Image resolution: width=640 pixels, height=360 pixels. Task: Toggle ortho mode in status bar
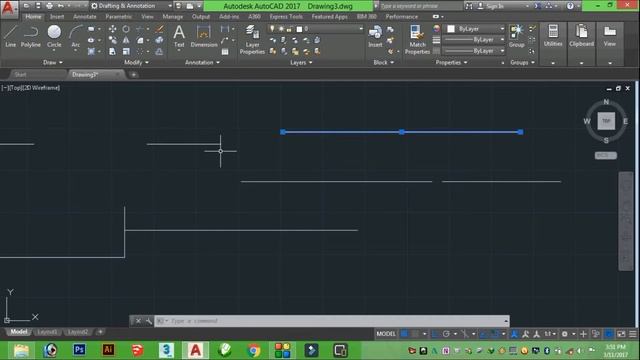tap(434, 334)
